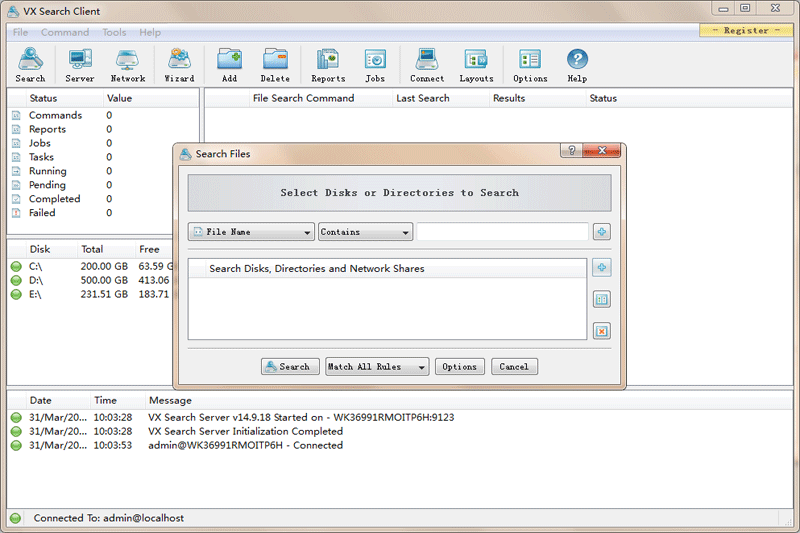Click green icon of 'Initialization Completed' log entry
800x533 pixels.
tap(16, 432)
